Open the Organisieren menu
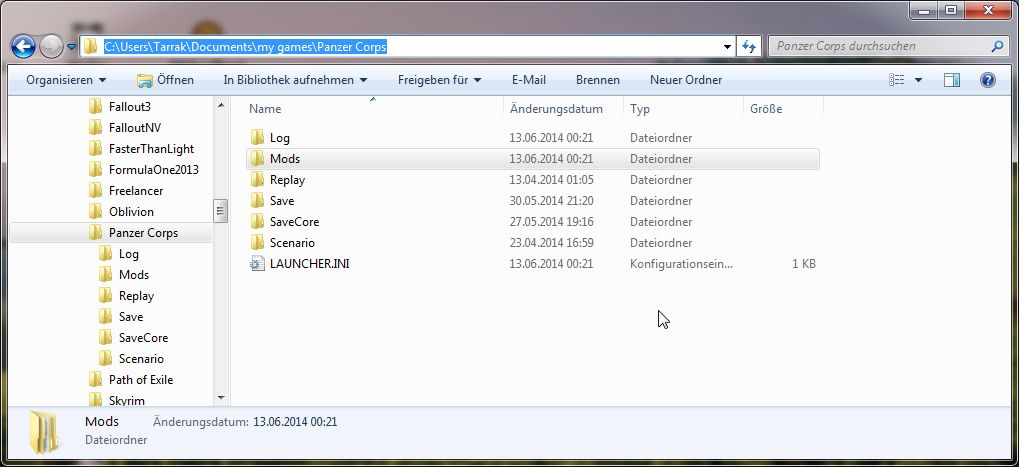The height and width of the screenshot is (467, 1019). tap(66, 80)
